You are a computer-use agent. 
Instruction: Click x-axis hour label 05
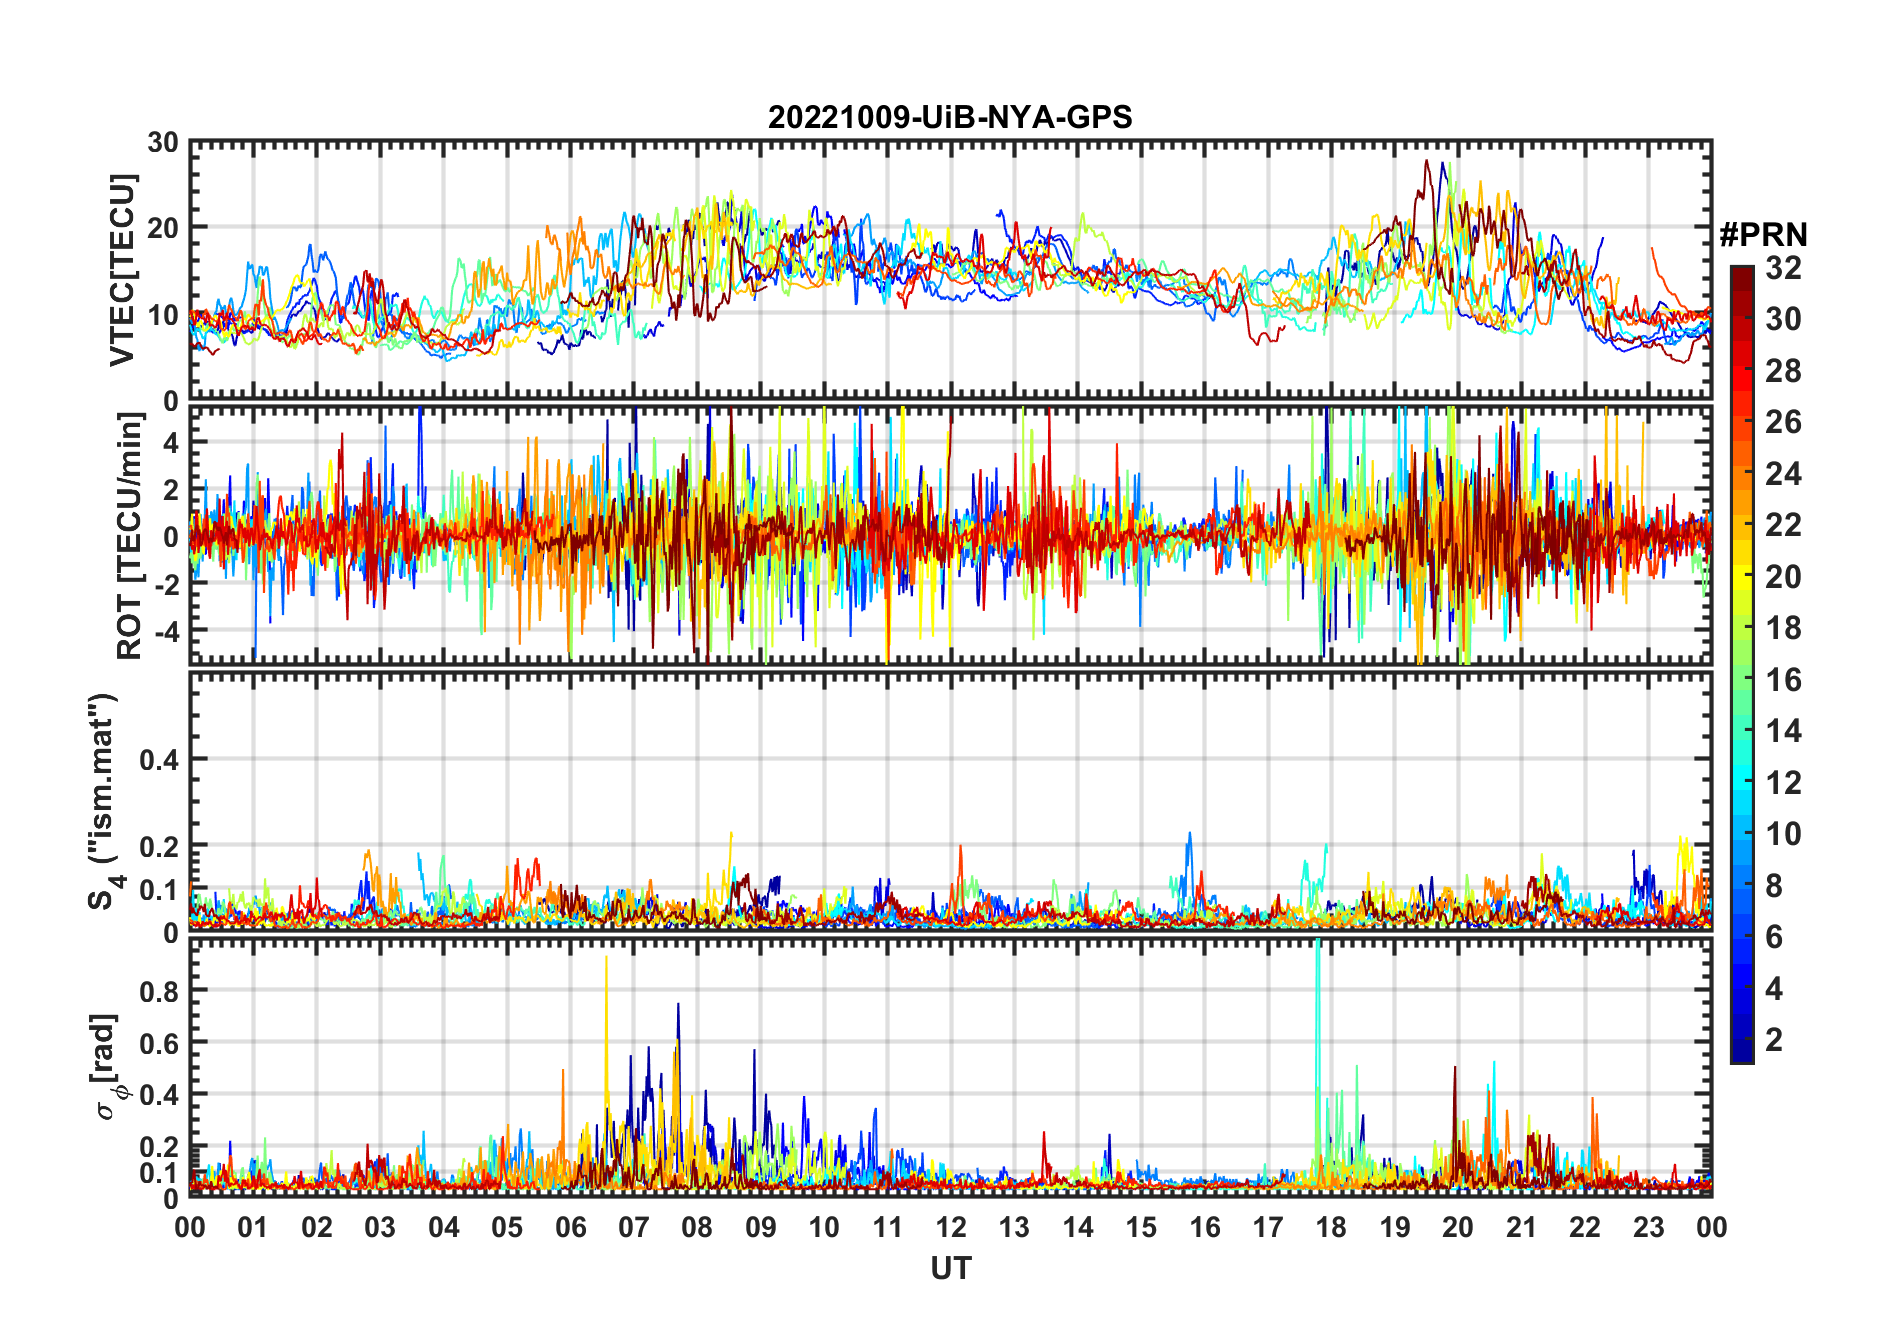tap(507, 1227)
